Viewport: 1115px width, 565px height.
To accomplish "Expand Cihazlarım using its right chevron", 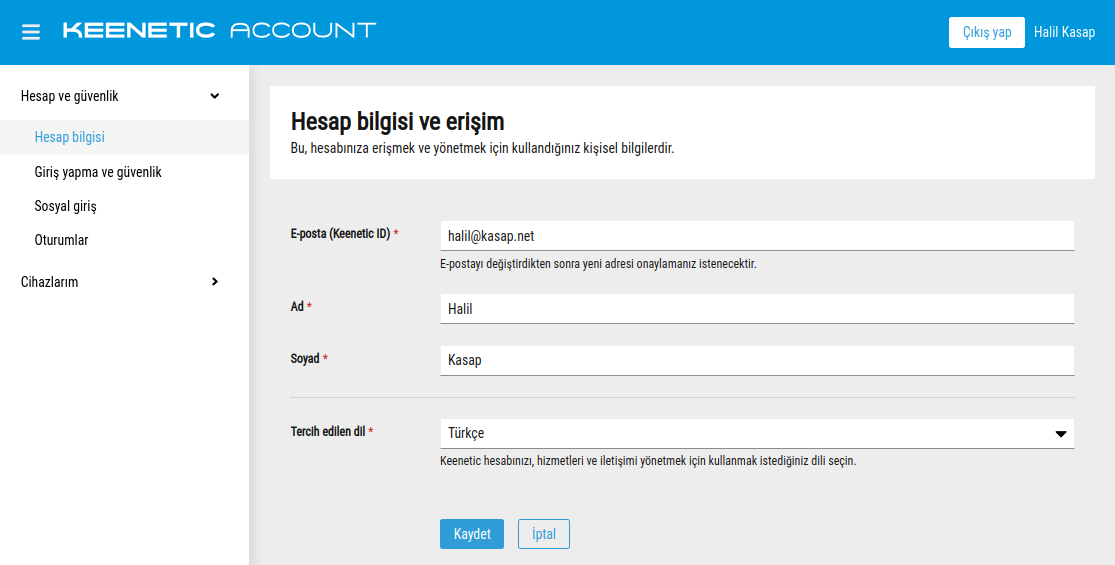I will point(214,282).
